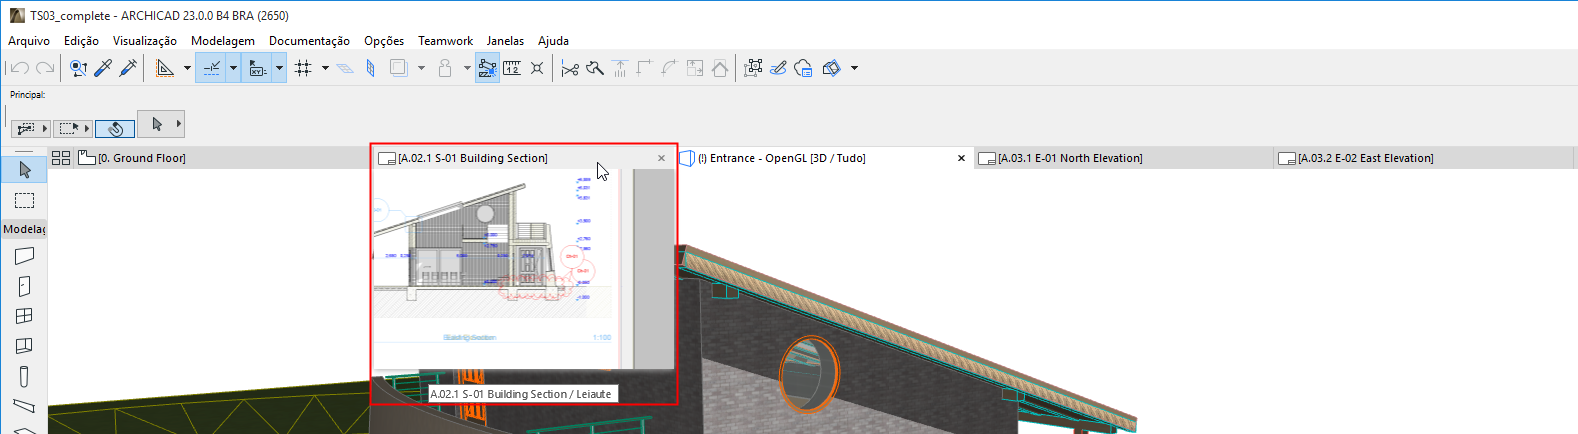1578x434 pixels.
Task: Toggle the XY relative coordinates button
Action: click(258, 68)
